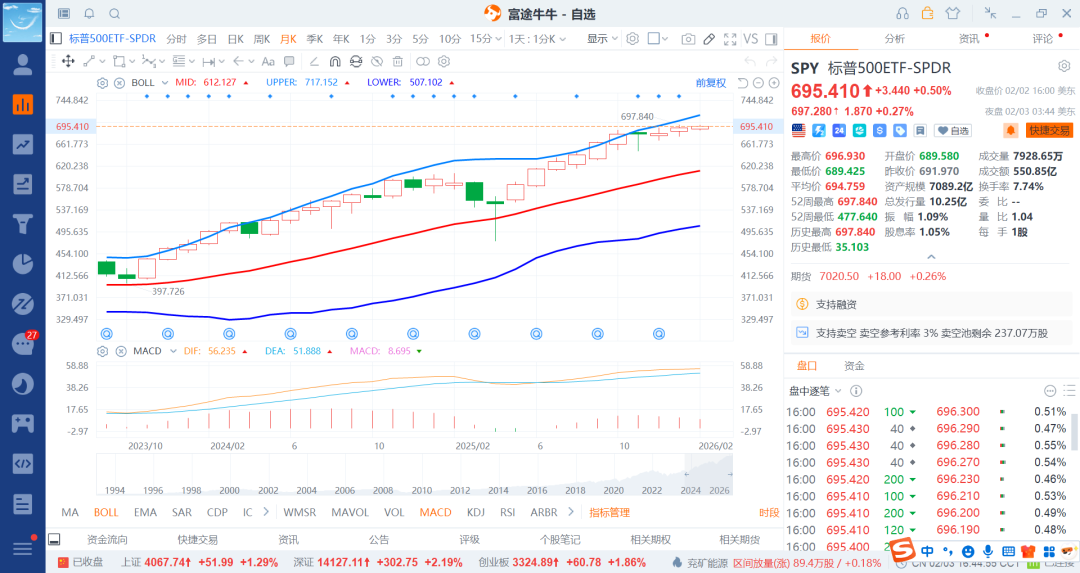The width and height of the screenshot is (1080, 573).
Task: Open the orange wallet icon
Action: pyautogui.click(x=927, y=13)
